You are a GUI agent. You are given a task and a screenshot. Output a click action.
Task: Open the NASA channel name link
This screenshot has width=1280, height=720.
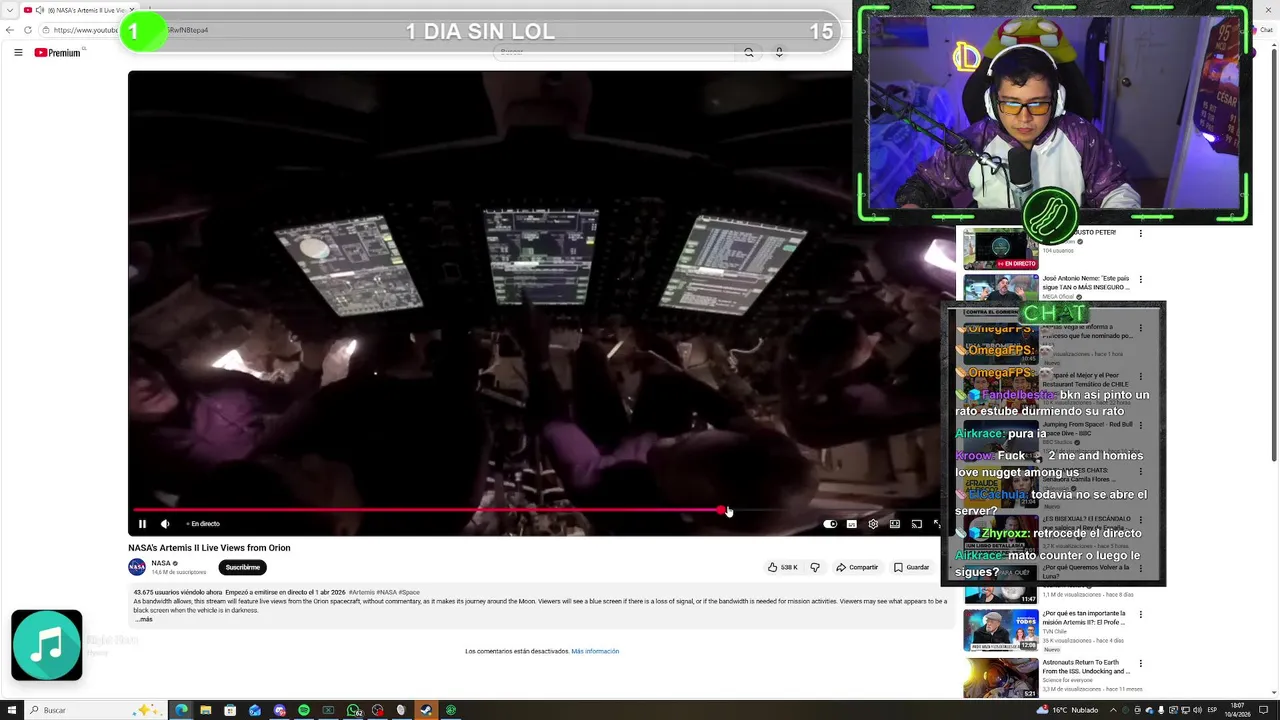161,563
